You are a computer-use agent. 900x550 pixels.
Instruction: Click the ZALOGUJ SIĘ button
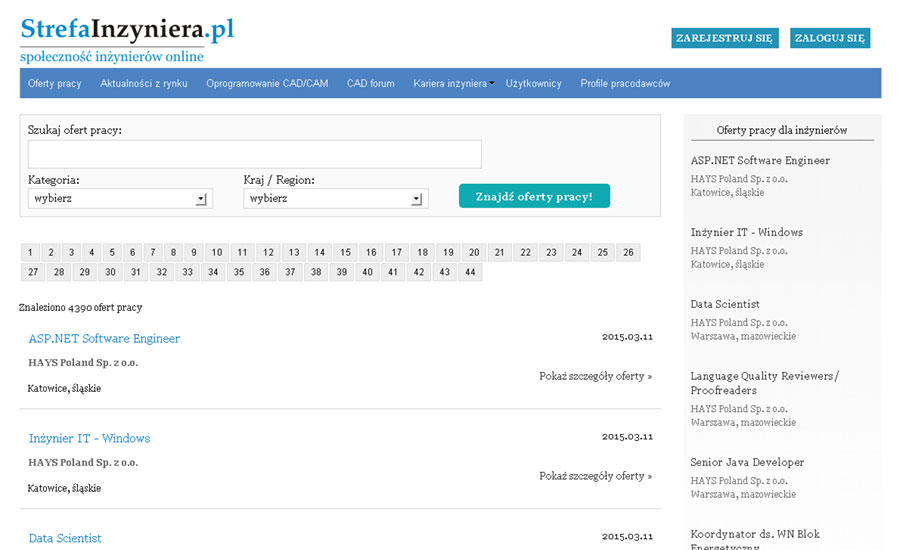tap(829, 38)
